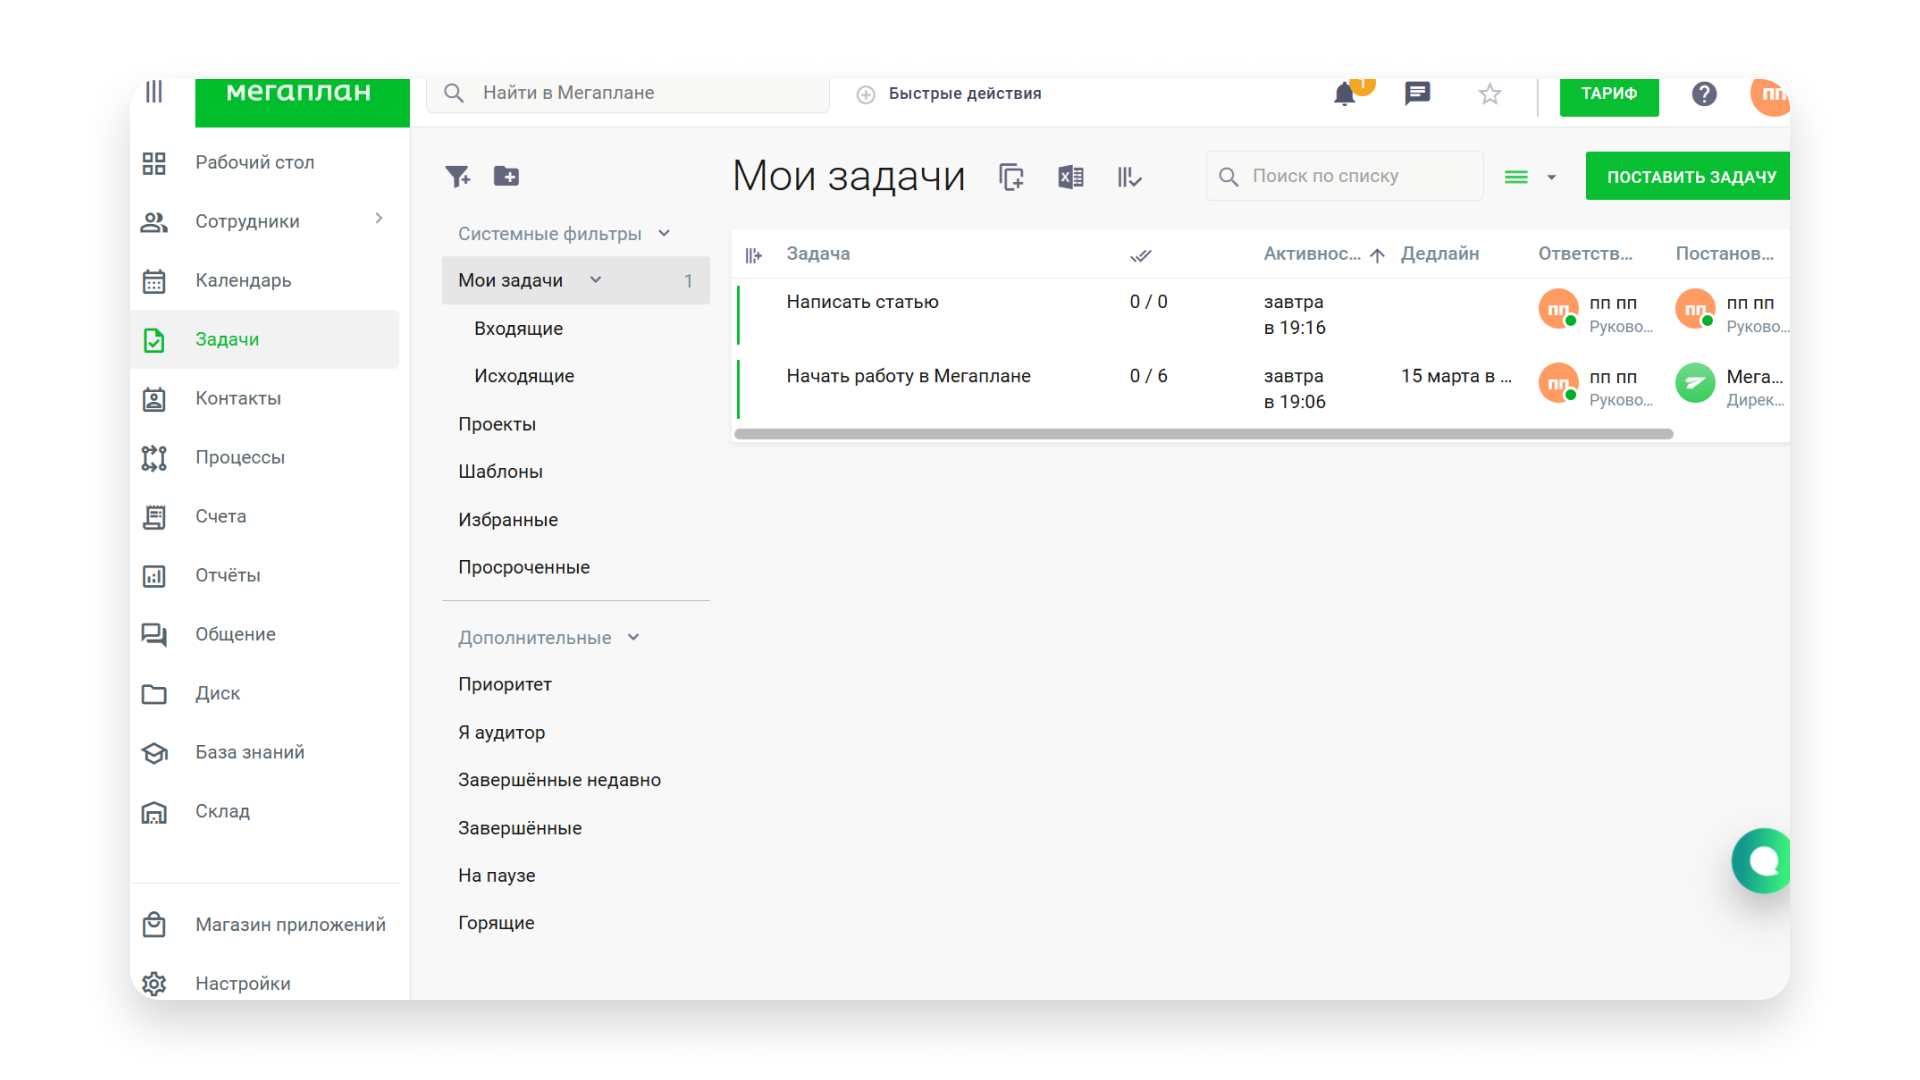Toggle the completed double-check column header
Screen dimensions: 1920x1080
pyautogui.click(x=1140, y=256)
